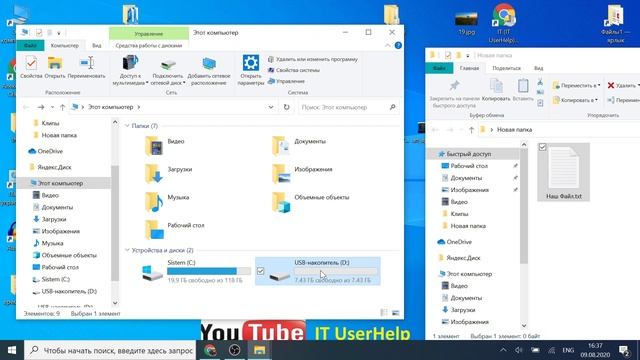Select the Управление contextual tab

(149, 33)
